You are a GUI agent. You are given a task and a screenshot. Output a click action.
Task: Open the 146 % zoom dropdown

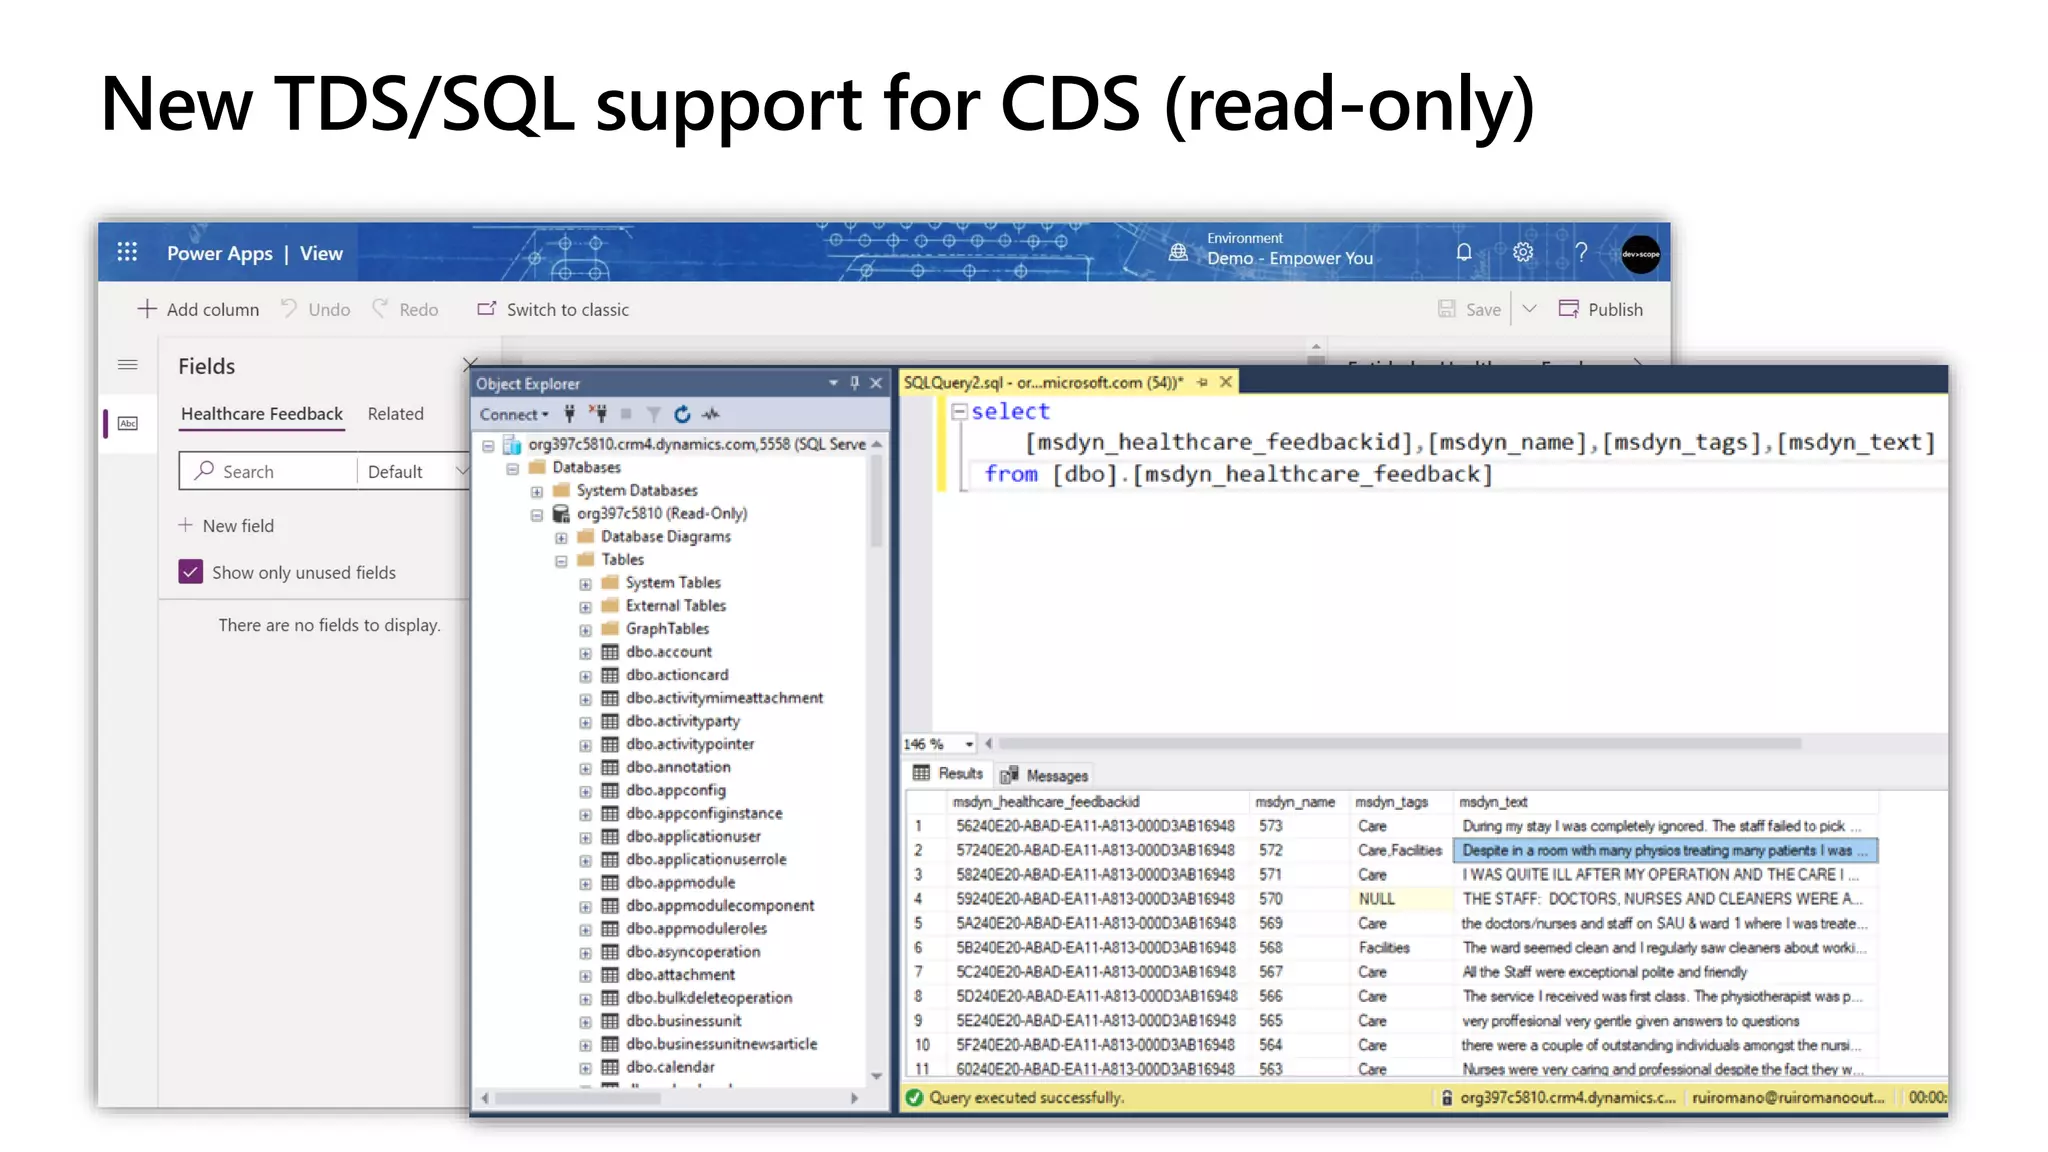pos(968,744)
